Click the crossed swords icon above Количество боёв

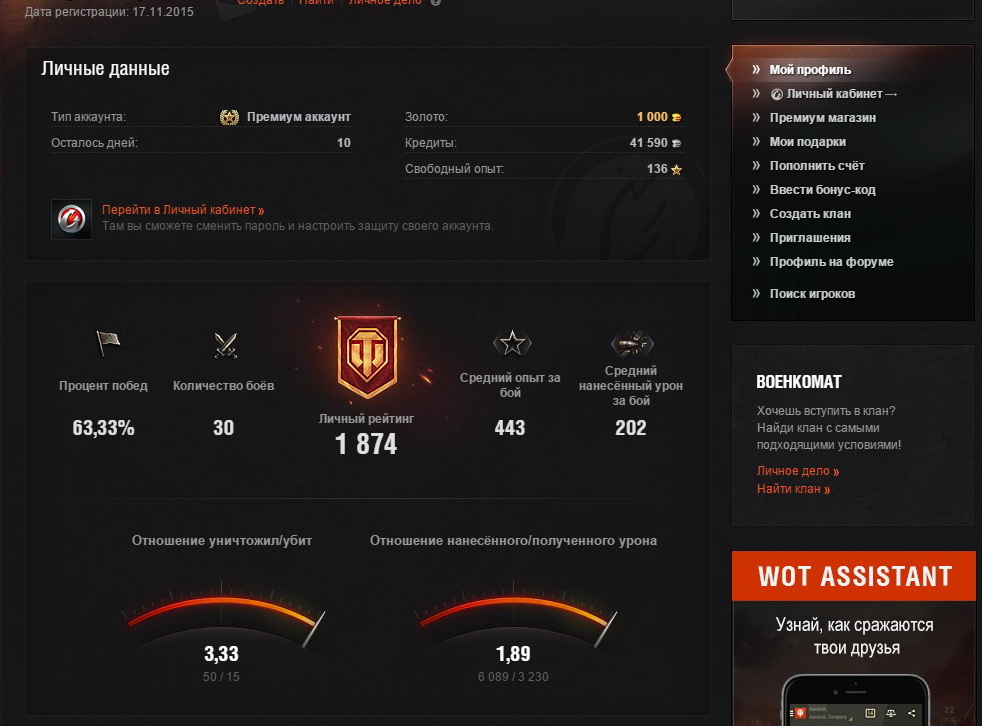(x=225, y=345)
